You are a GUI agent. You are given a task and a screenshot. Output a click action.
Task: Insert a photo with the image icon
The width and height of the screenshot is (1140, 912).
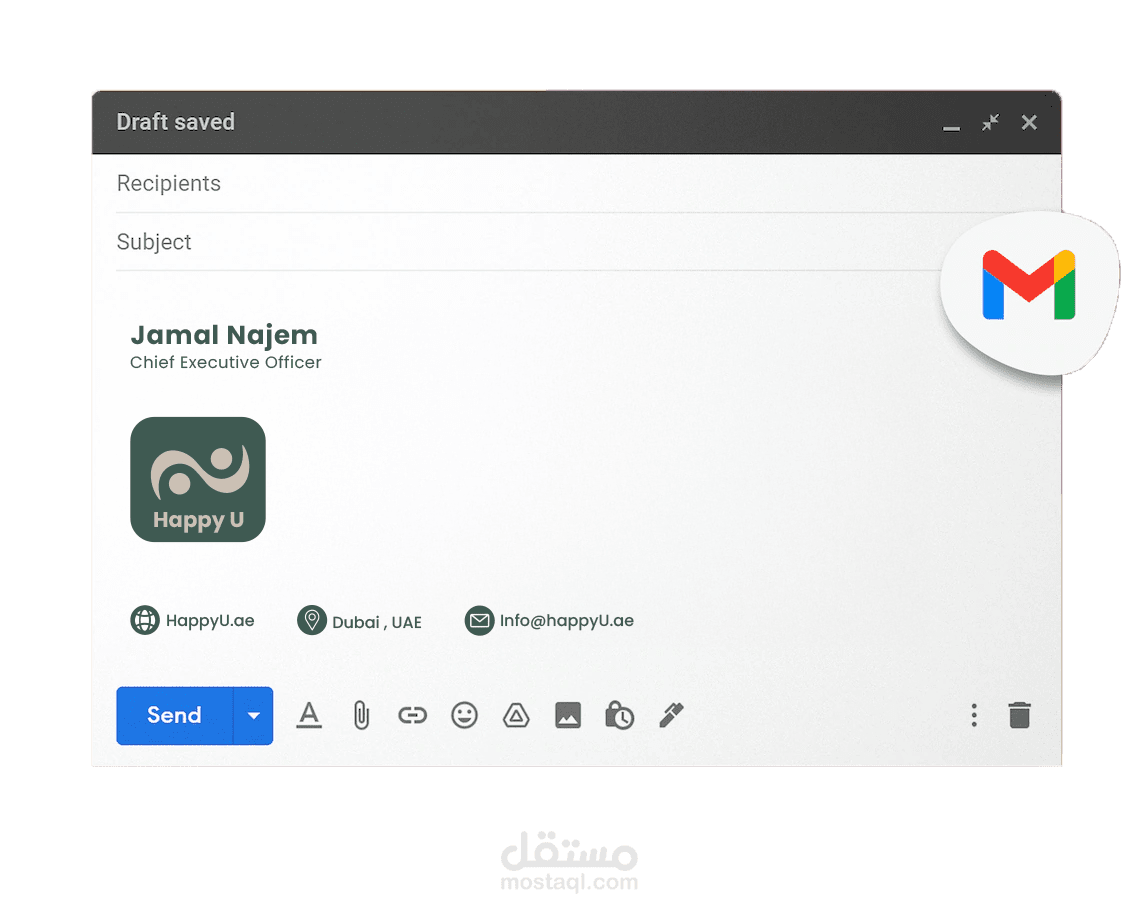pyautogui.click(x=568, y=716)
